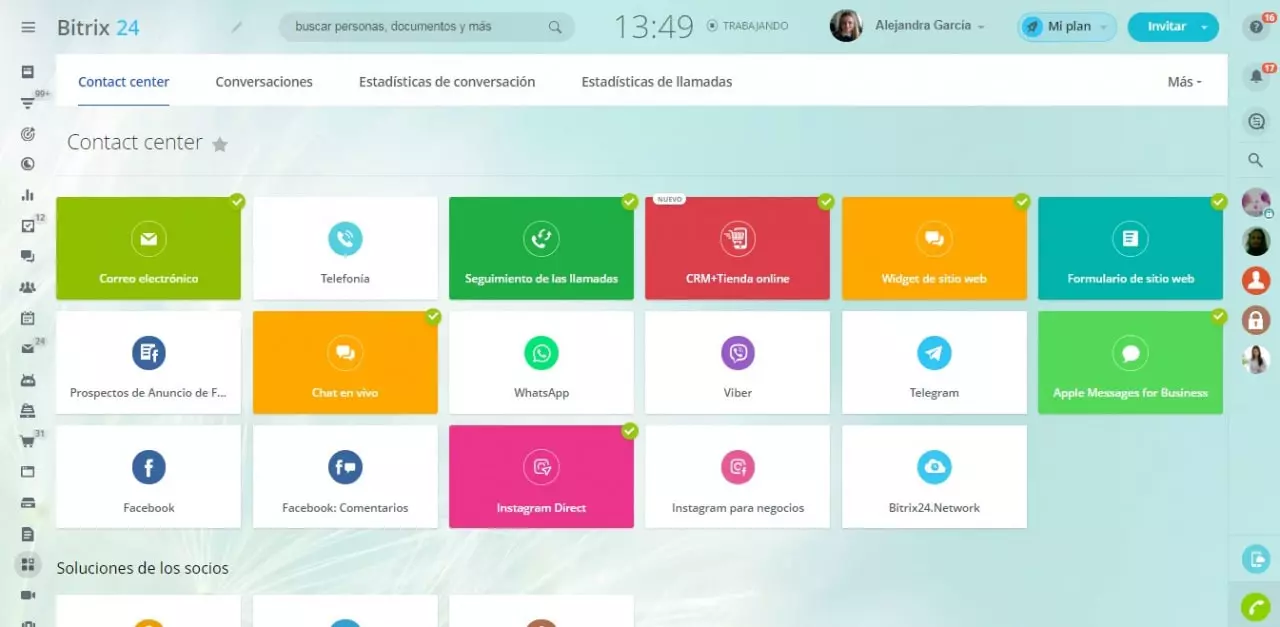
Task: Open the target goal icon in the left sidebar
Action: (x=28, y=133)
